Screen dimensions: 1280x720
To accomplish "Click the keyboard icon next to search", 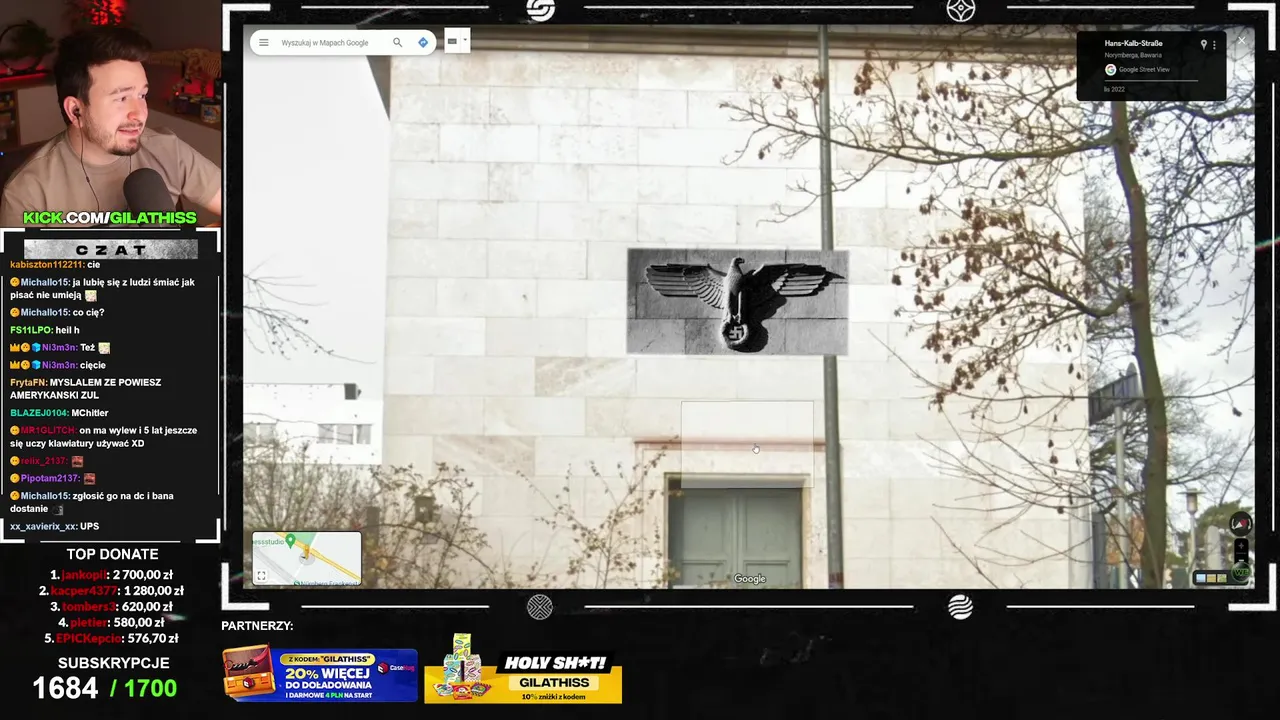I will pos(452,42).
